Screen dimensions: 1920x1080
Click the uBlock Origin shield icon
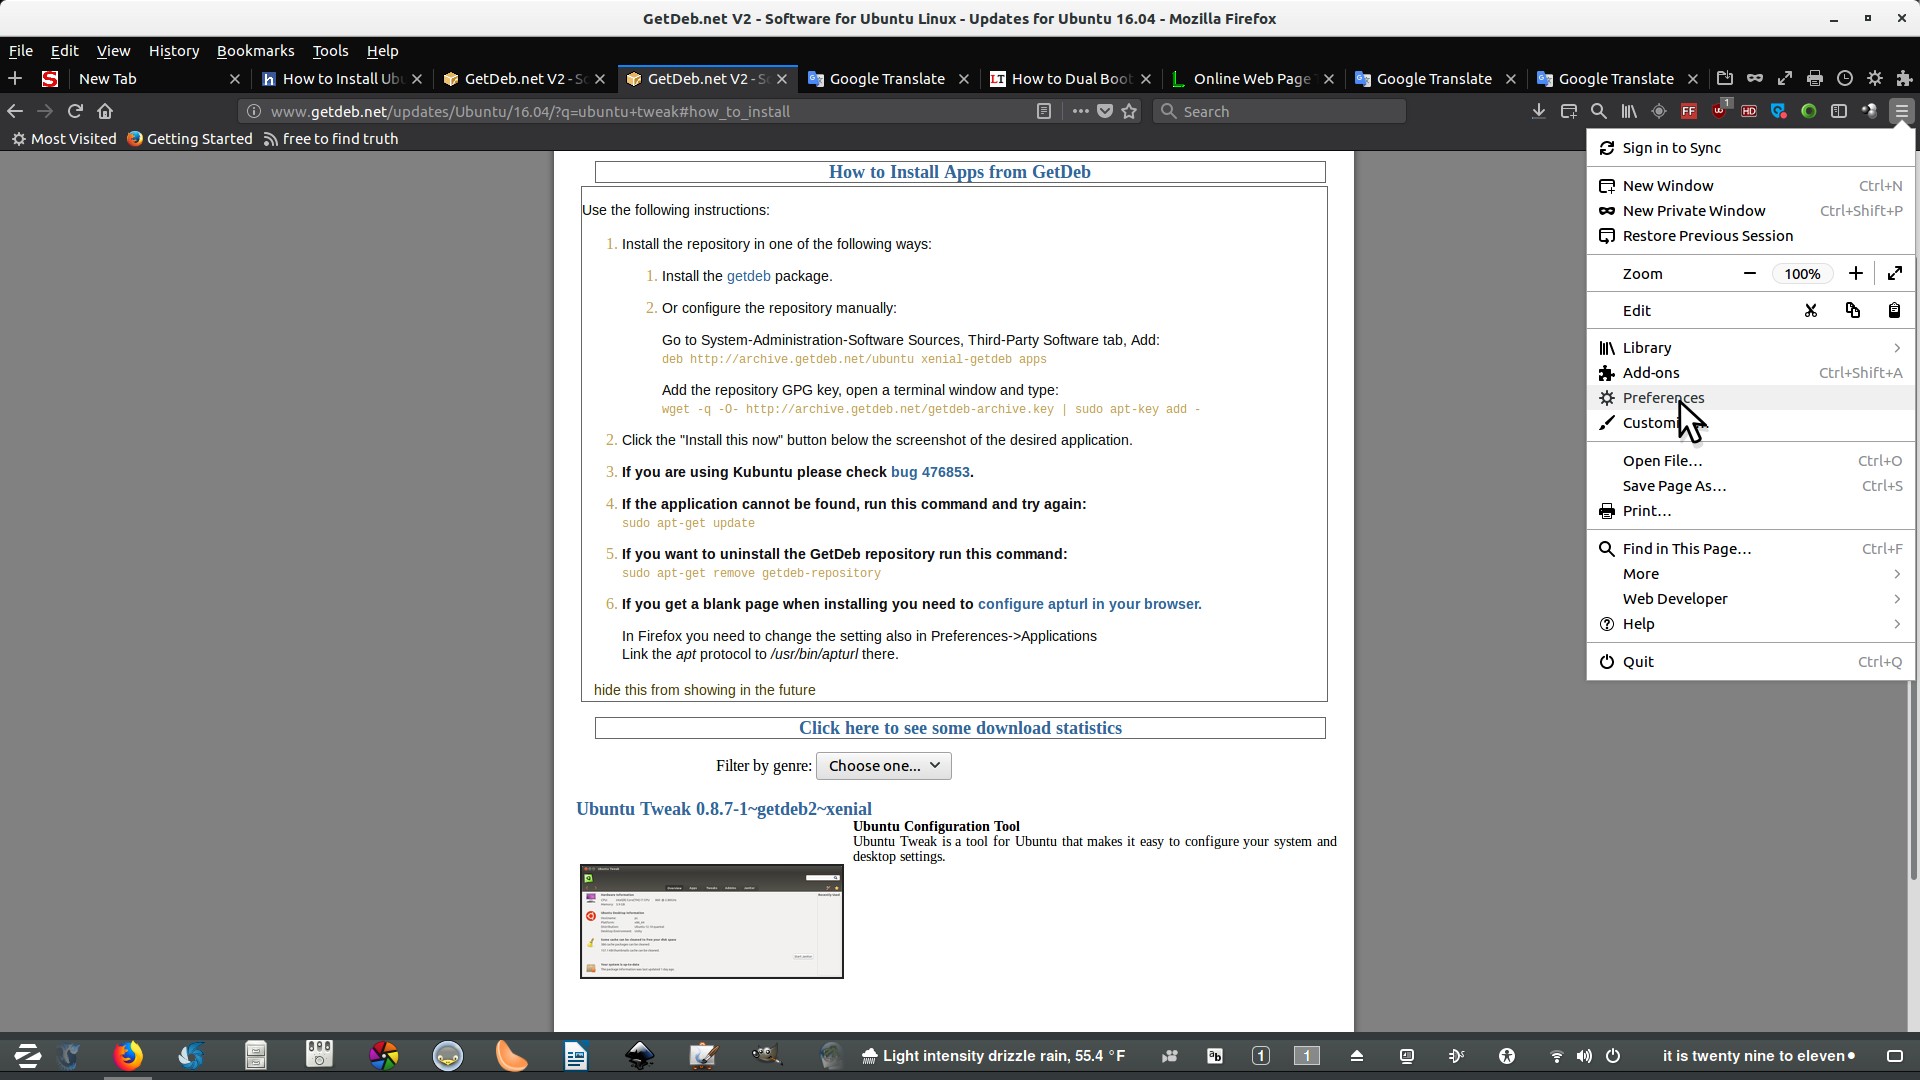tap(1719, 111)
